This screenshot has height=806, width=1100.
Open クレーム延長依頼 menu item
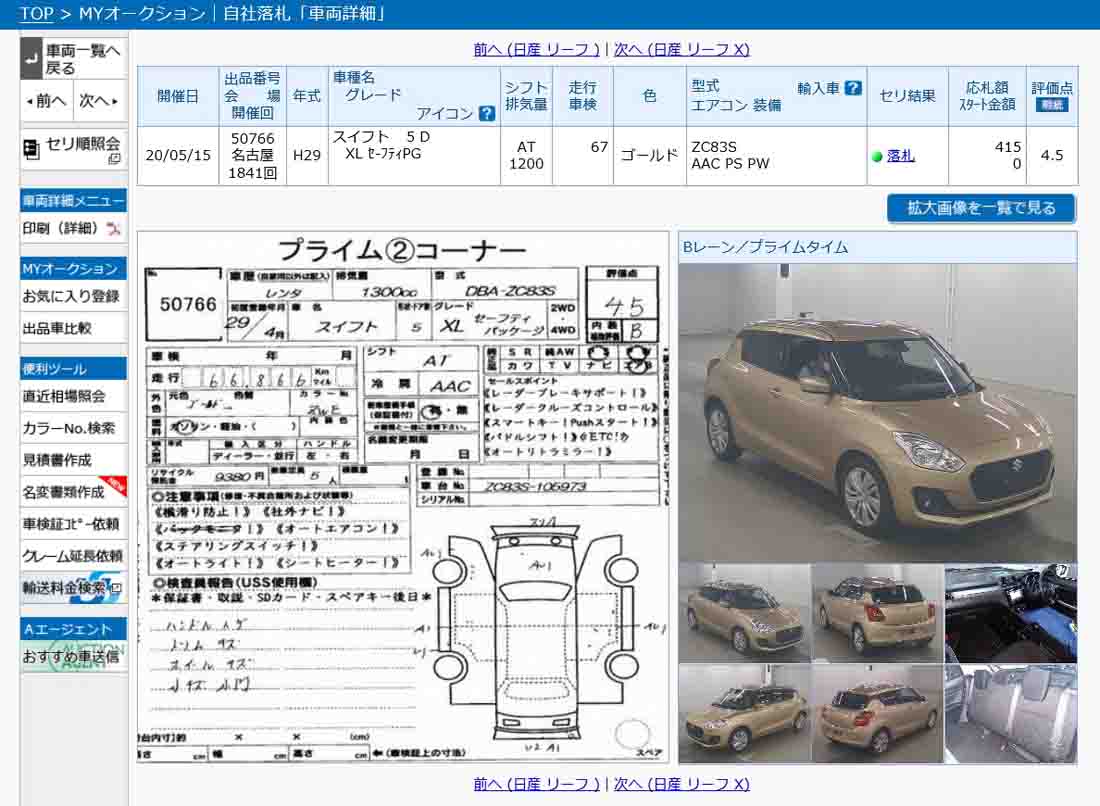[x=73, y=556]
